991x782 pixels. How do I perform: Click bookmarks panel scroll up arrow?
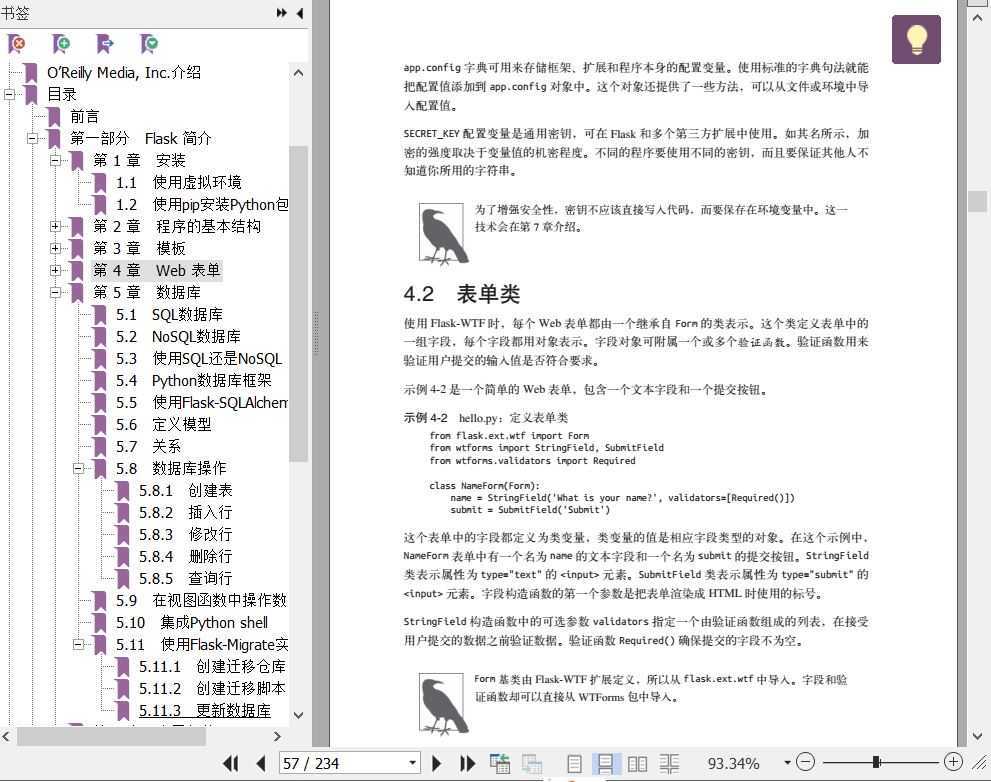pyautogui.click(x=298, y=73)
